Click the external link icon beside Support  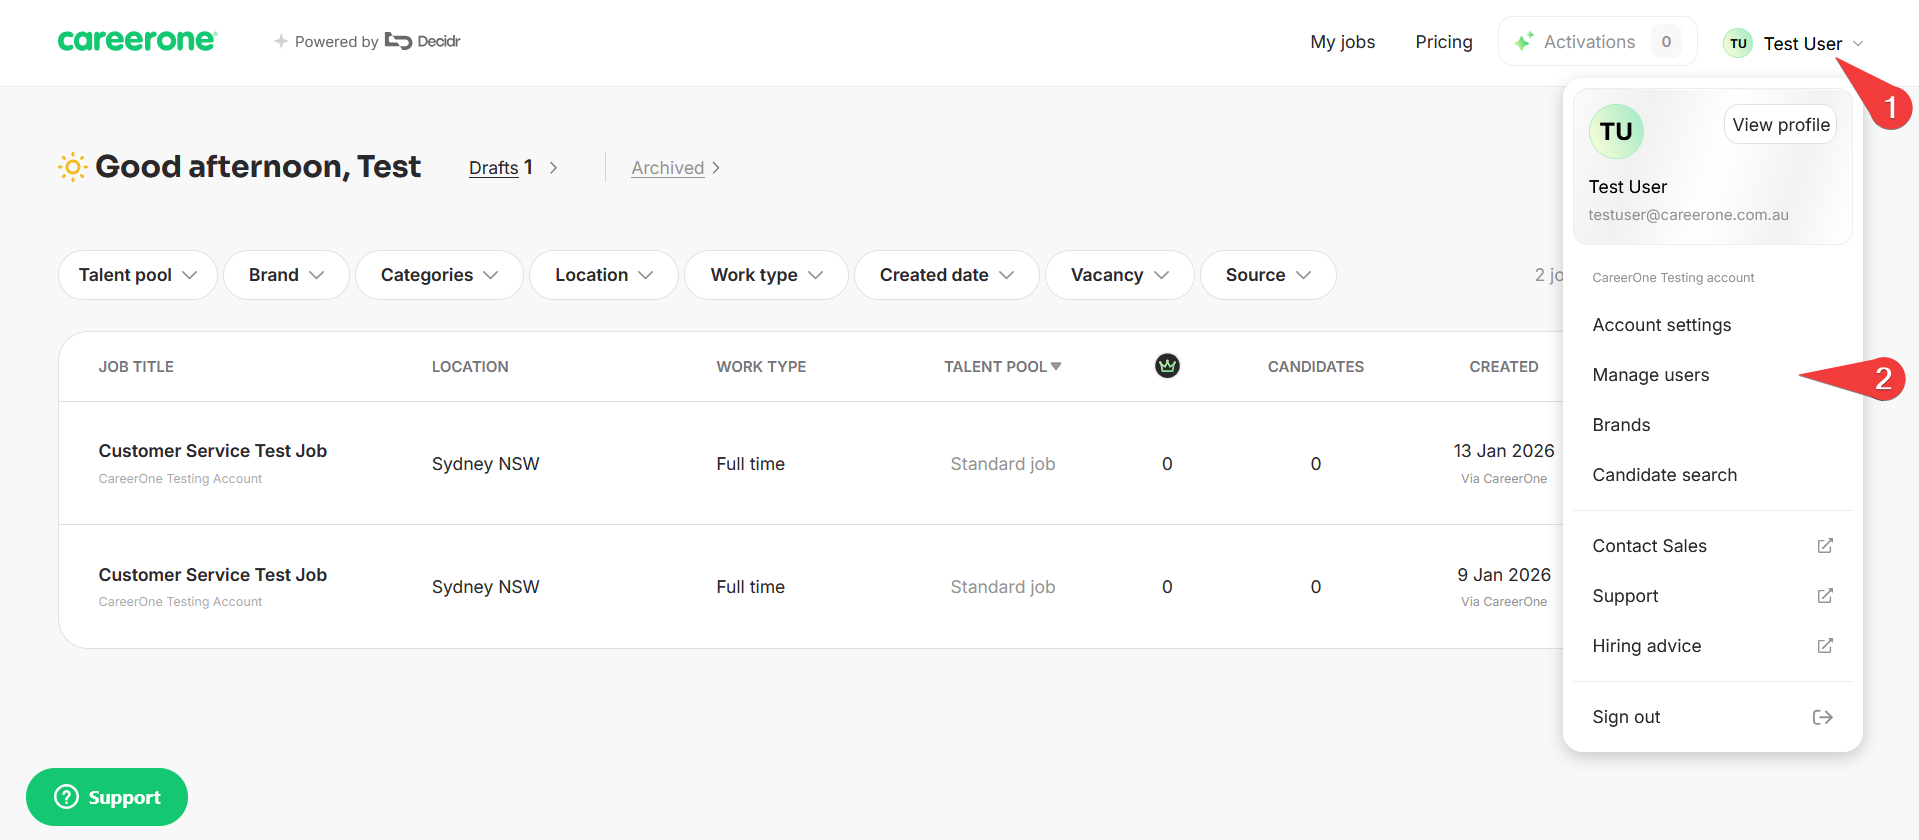(x=1825, y=595)
